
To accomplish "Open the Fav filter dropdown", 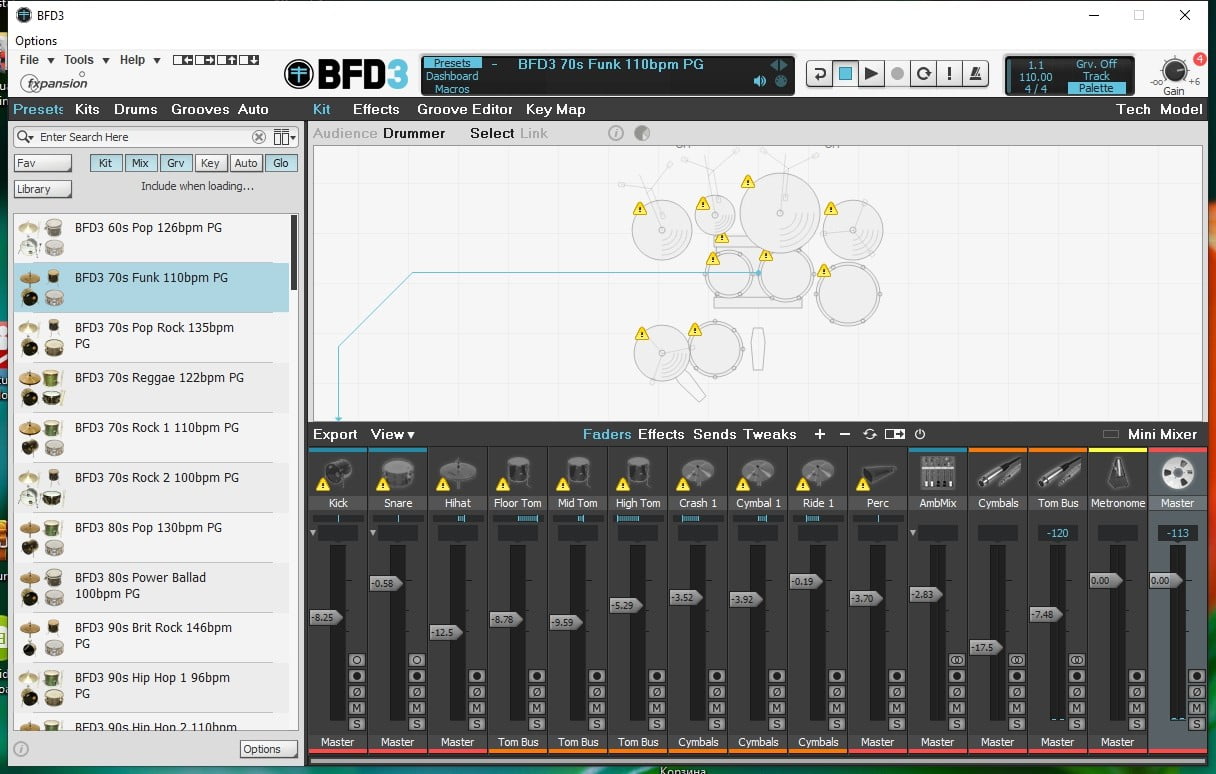I will pos(43,163).
